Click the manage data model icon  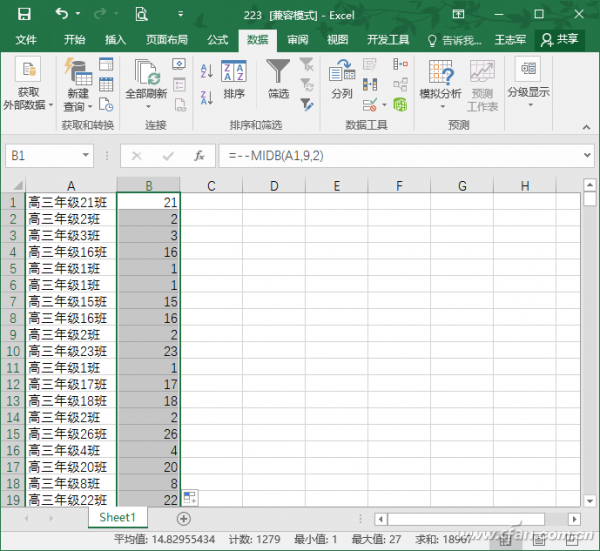[x=400, y=104]
